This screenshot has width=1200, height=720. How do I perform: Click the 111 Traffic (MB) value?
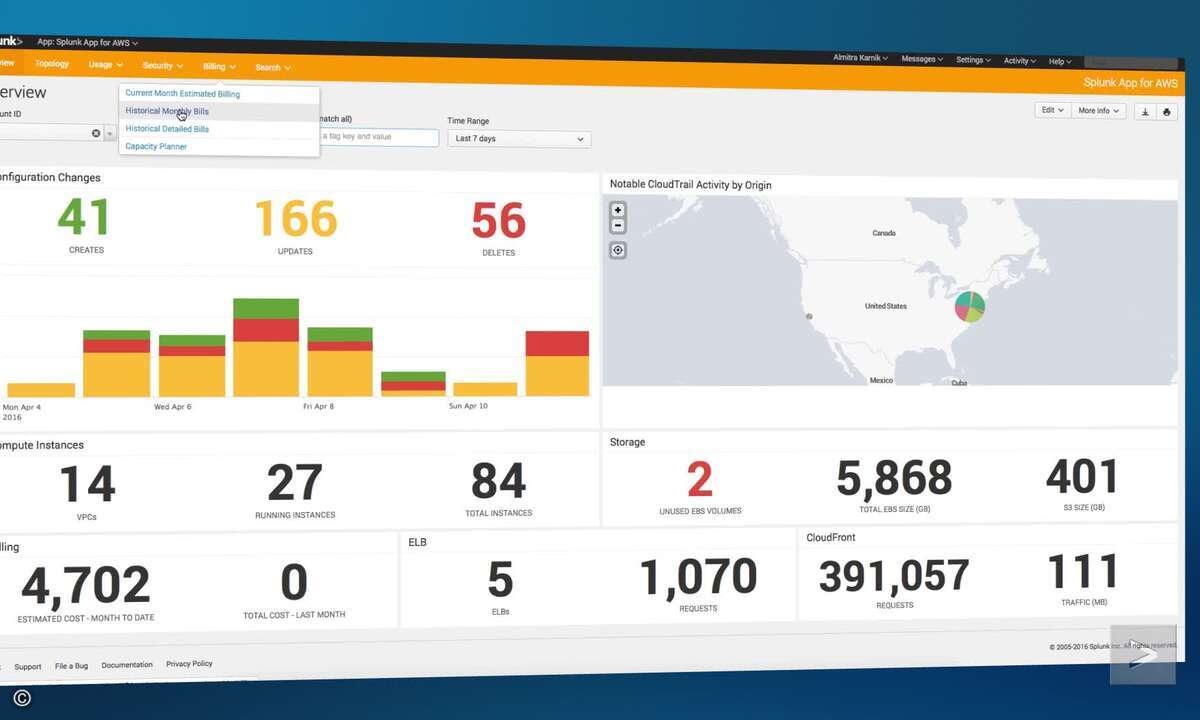pos(1083,573)
